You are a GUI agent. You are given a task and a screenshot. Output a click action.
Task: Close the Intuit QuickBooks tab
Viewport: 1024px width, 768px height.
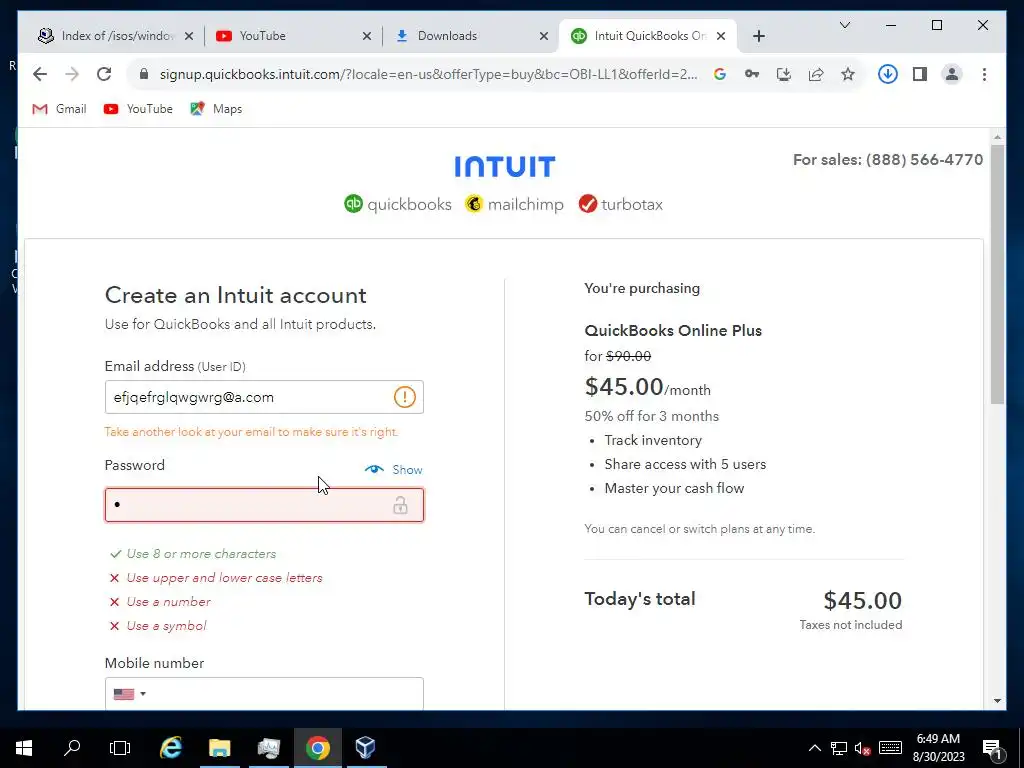coord(721,37)
